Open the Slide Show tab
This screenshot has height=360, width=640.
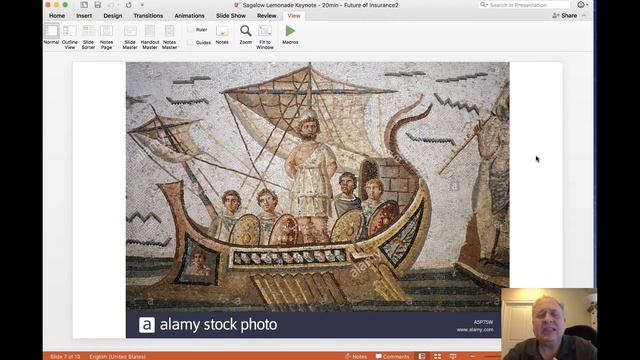pos(231,16)
